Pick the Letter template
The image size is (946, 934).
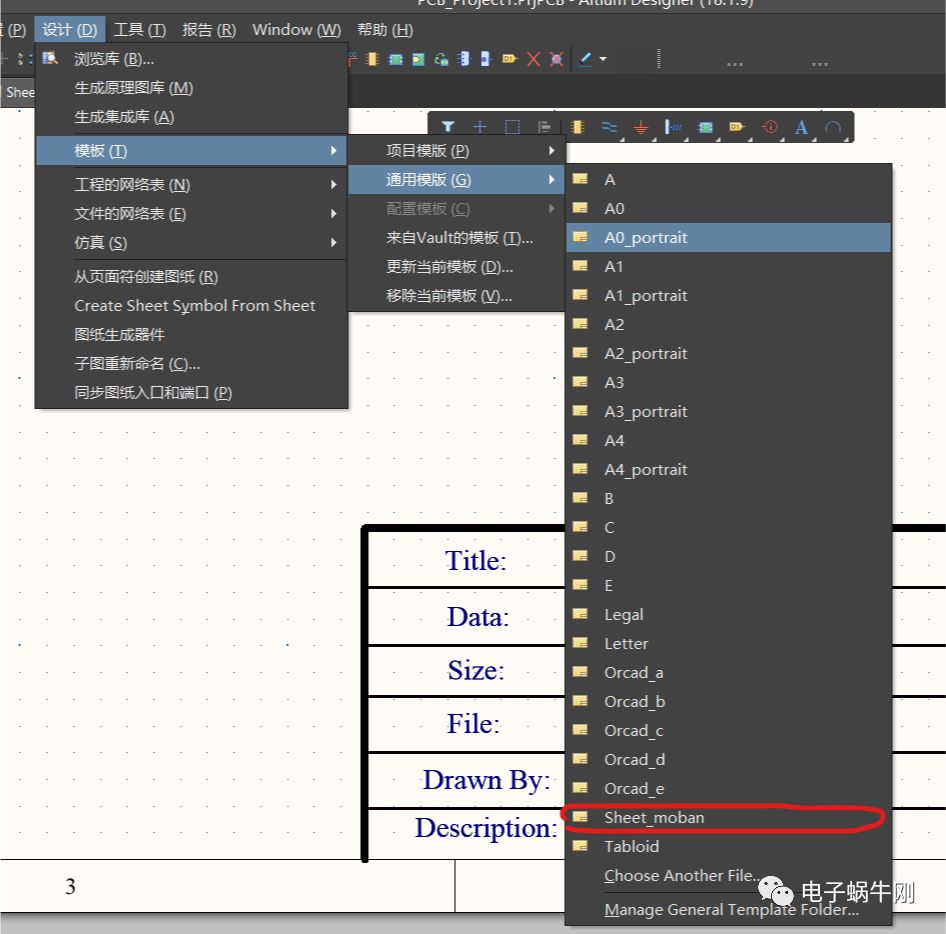point(728,643)
